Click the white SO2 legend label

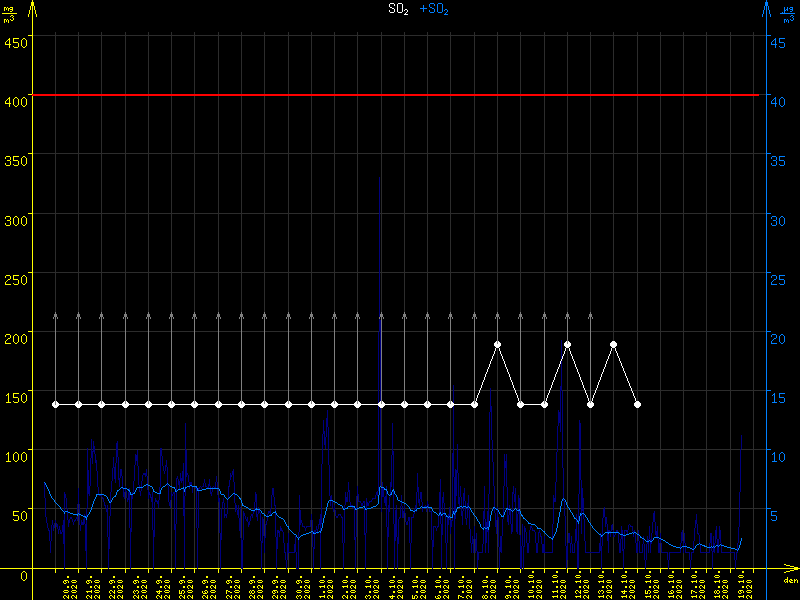(399, 9)
